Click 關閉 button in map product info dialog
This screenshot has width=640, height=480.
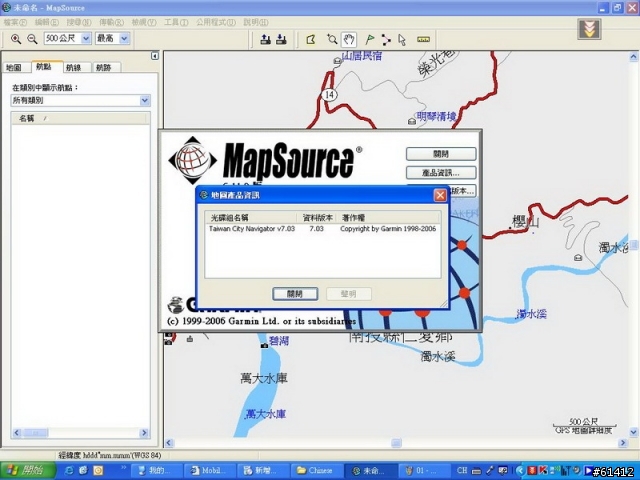pyautogui.click(x=295, y=294)
